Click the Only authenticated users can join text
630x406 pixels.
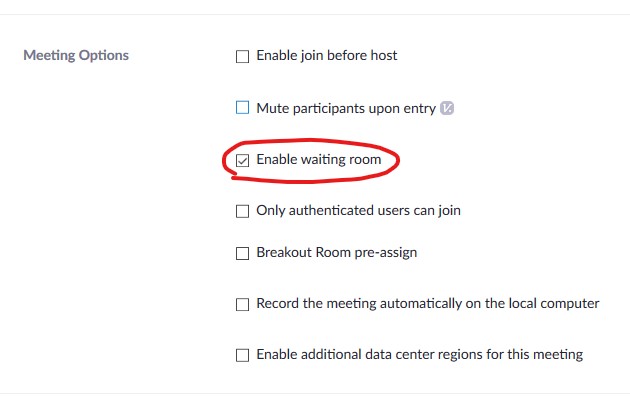point(358,211)
